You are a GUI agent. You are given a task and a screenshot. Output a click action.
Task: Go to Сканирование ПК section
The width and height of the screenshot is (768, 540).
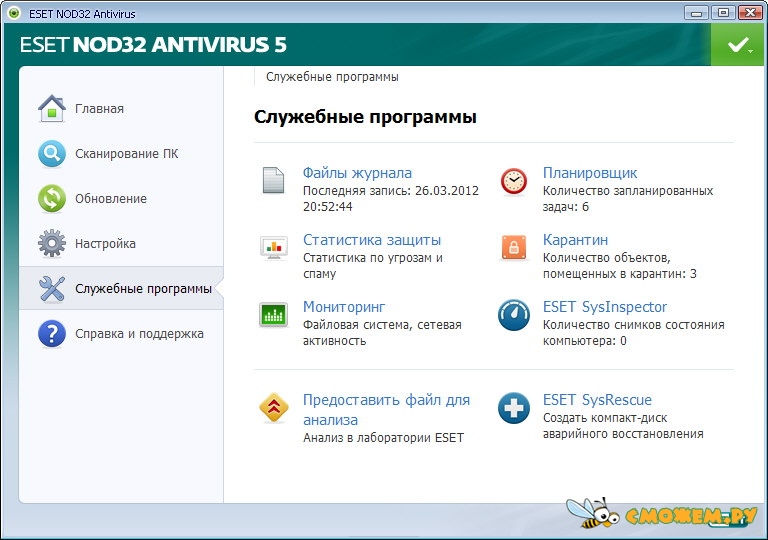(126, 154)
